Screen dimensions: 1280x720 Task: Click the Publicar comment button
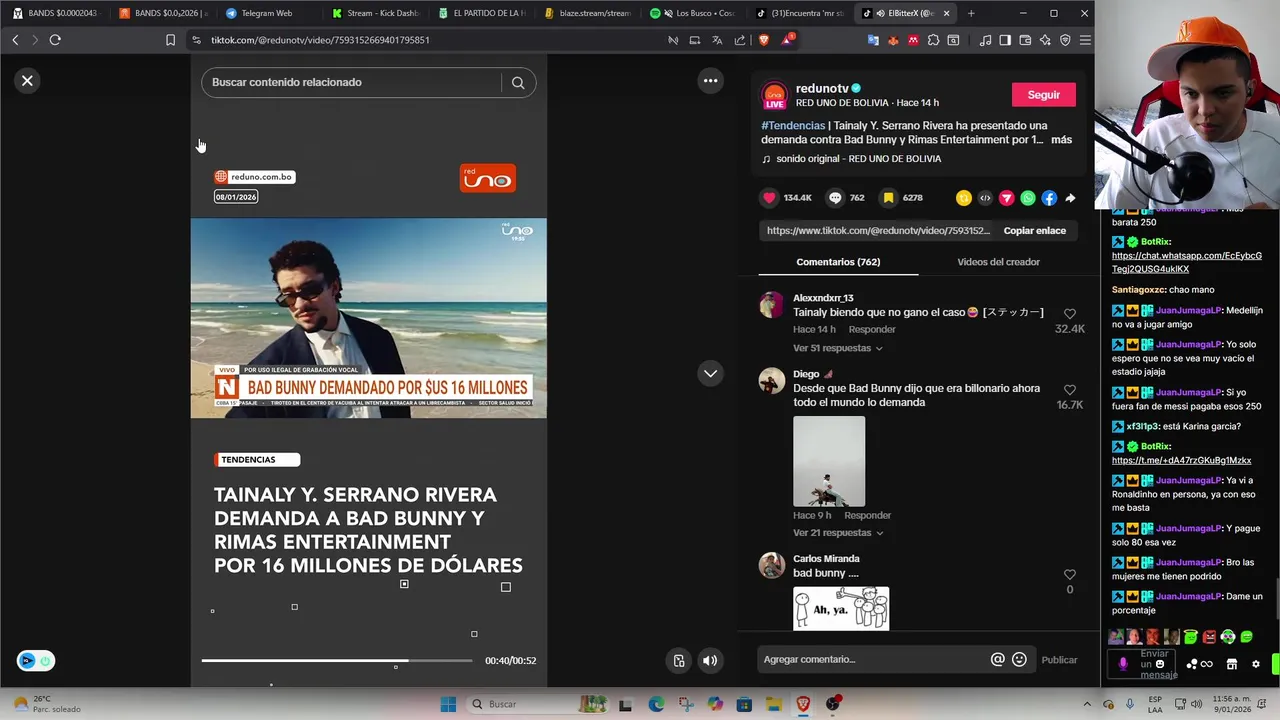point(1059,660)
